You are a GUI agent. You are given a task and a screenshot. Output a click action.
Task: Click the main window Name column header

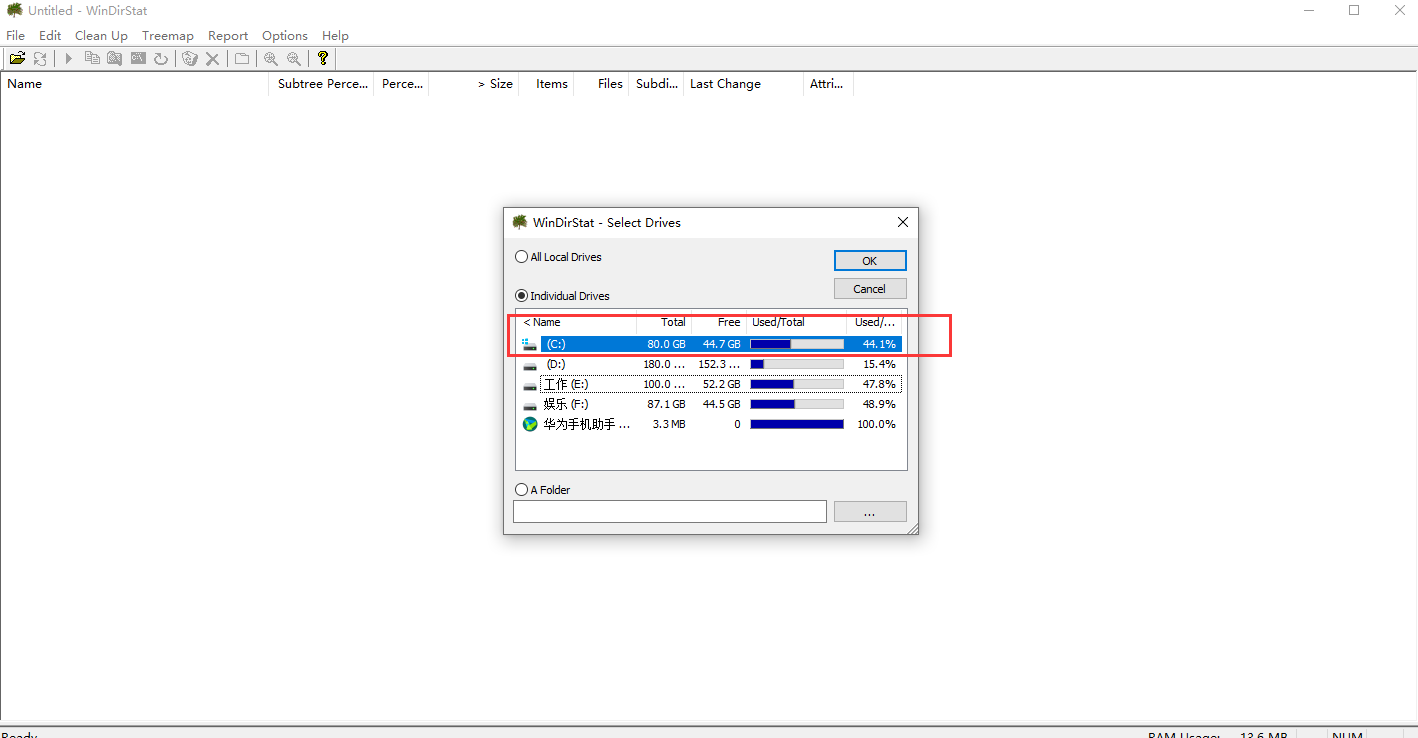(x=135, y=84)
